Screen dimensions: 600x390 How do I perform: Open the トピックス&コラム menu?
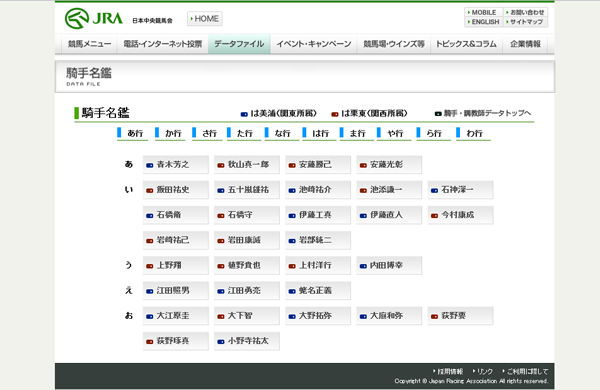click(x=466, y=44)
